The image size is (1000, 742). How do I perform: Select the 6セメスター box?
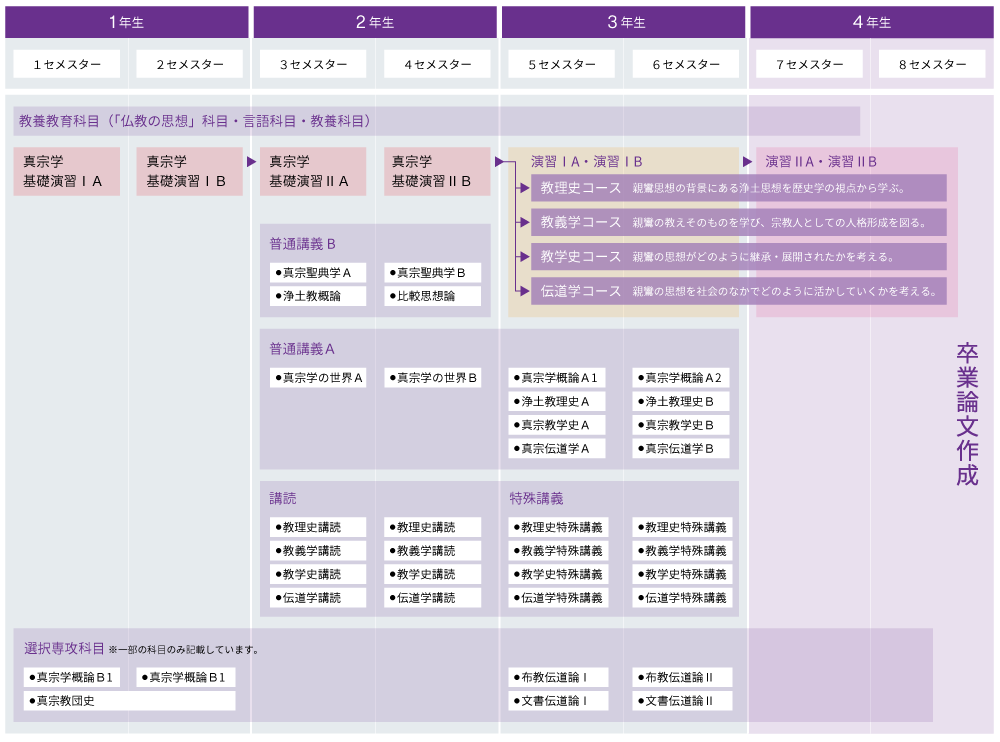coord(686,64)
